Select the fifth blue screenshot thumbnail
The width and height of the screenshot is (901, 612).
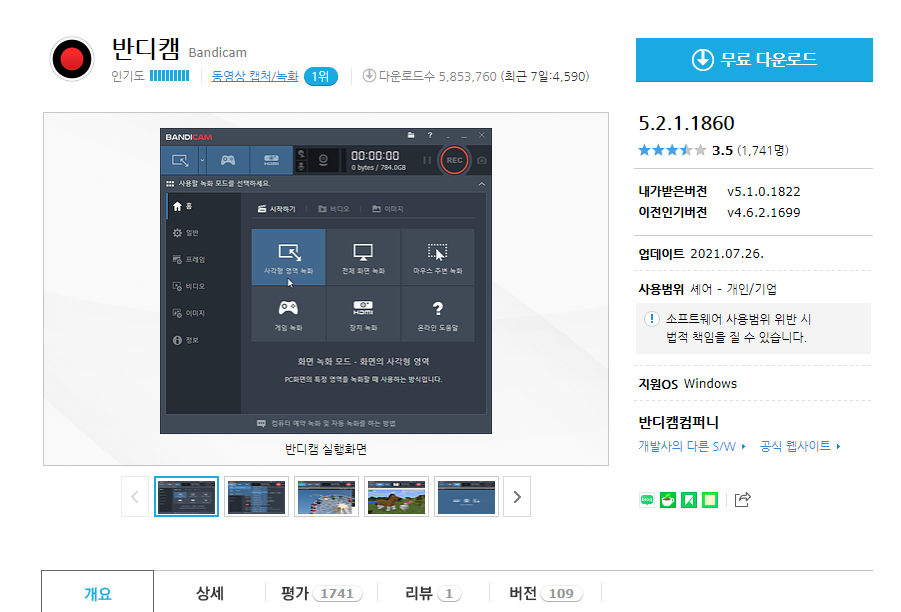click(x=467, y=496)
